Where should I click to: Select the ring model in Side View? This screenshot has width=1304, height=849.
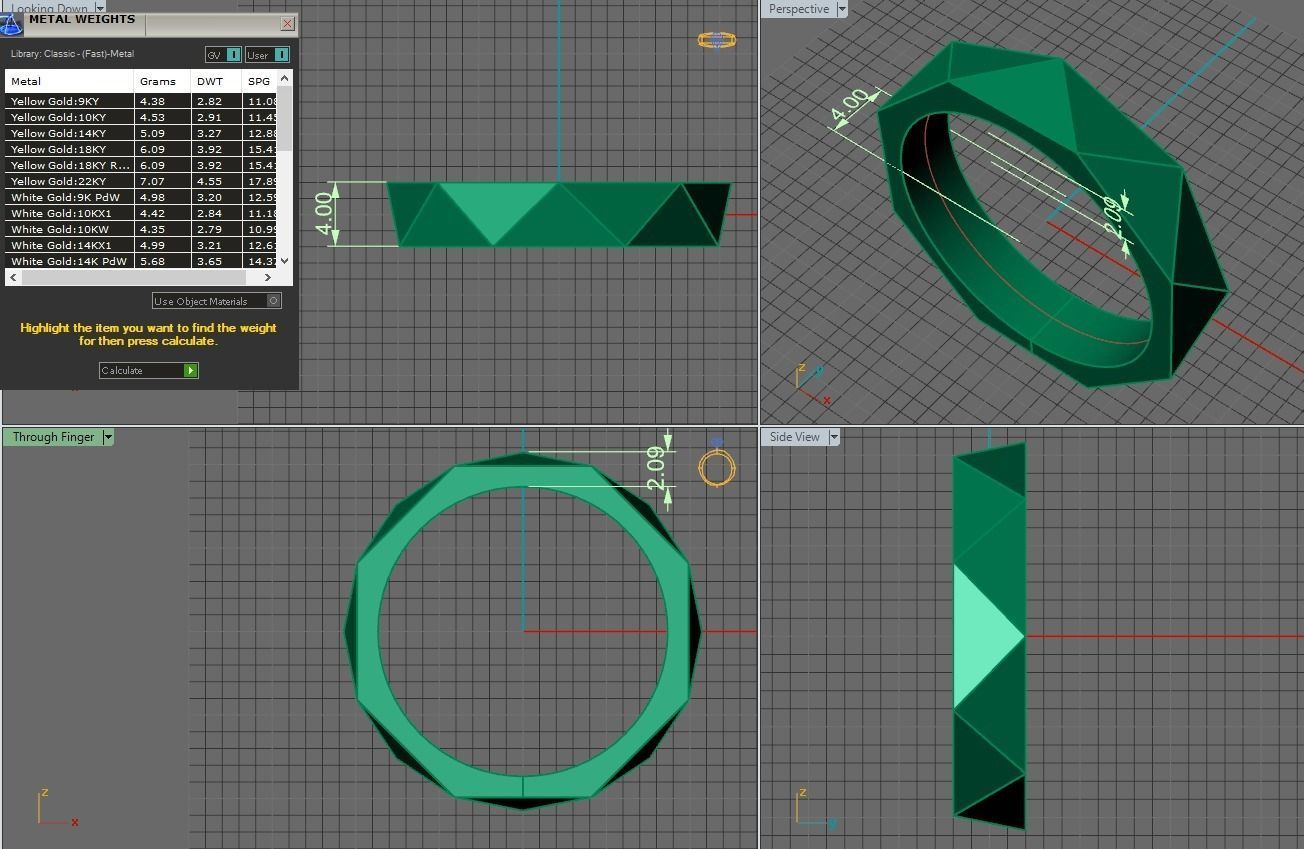tap(989, 636)
